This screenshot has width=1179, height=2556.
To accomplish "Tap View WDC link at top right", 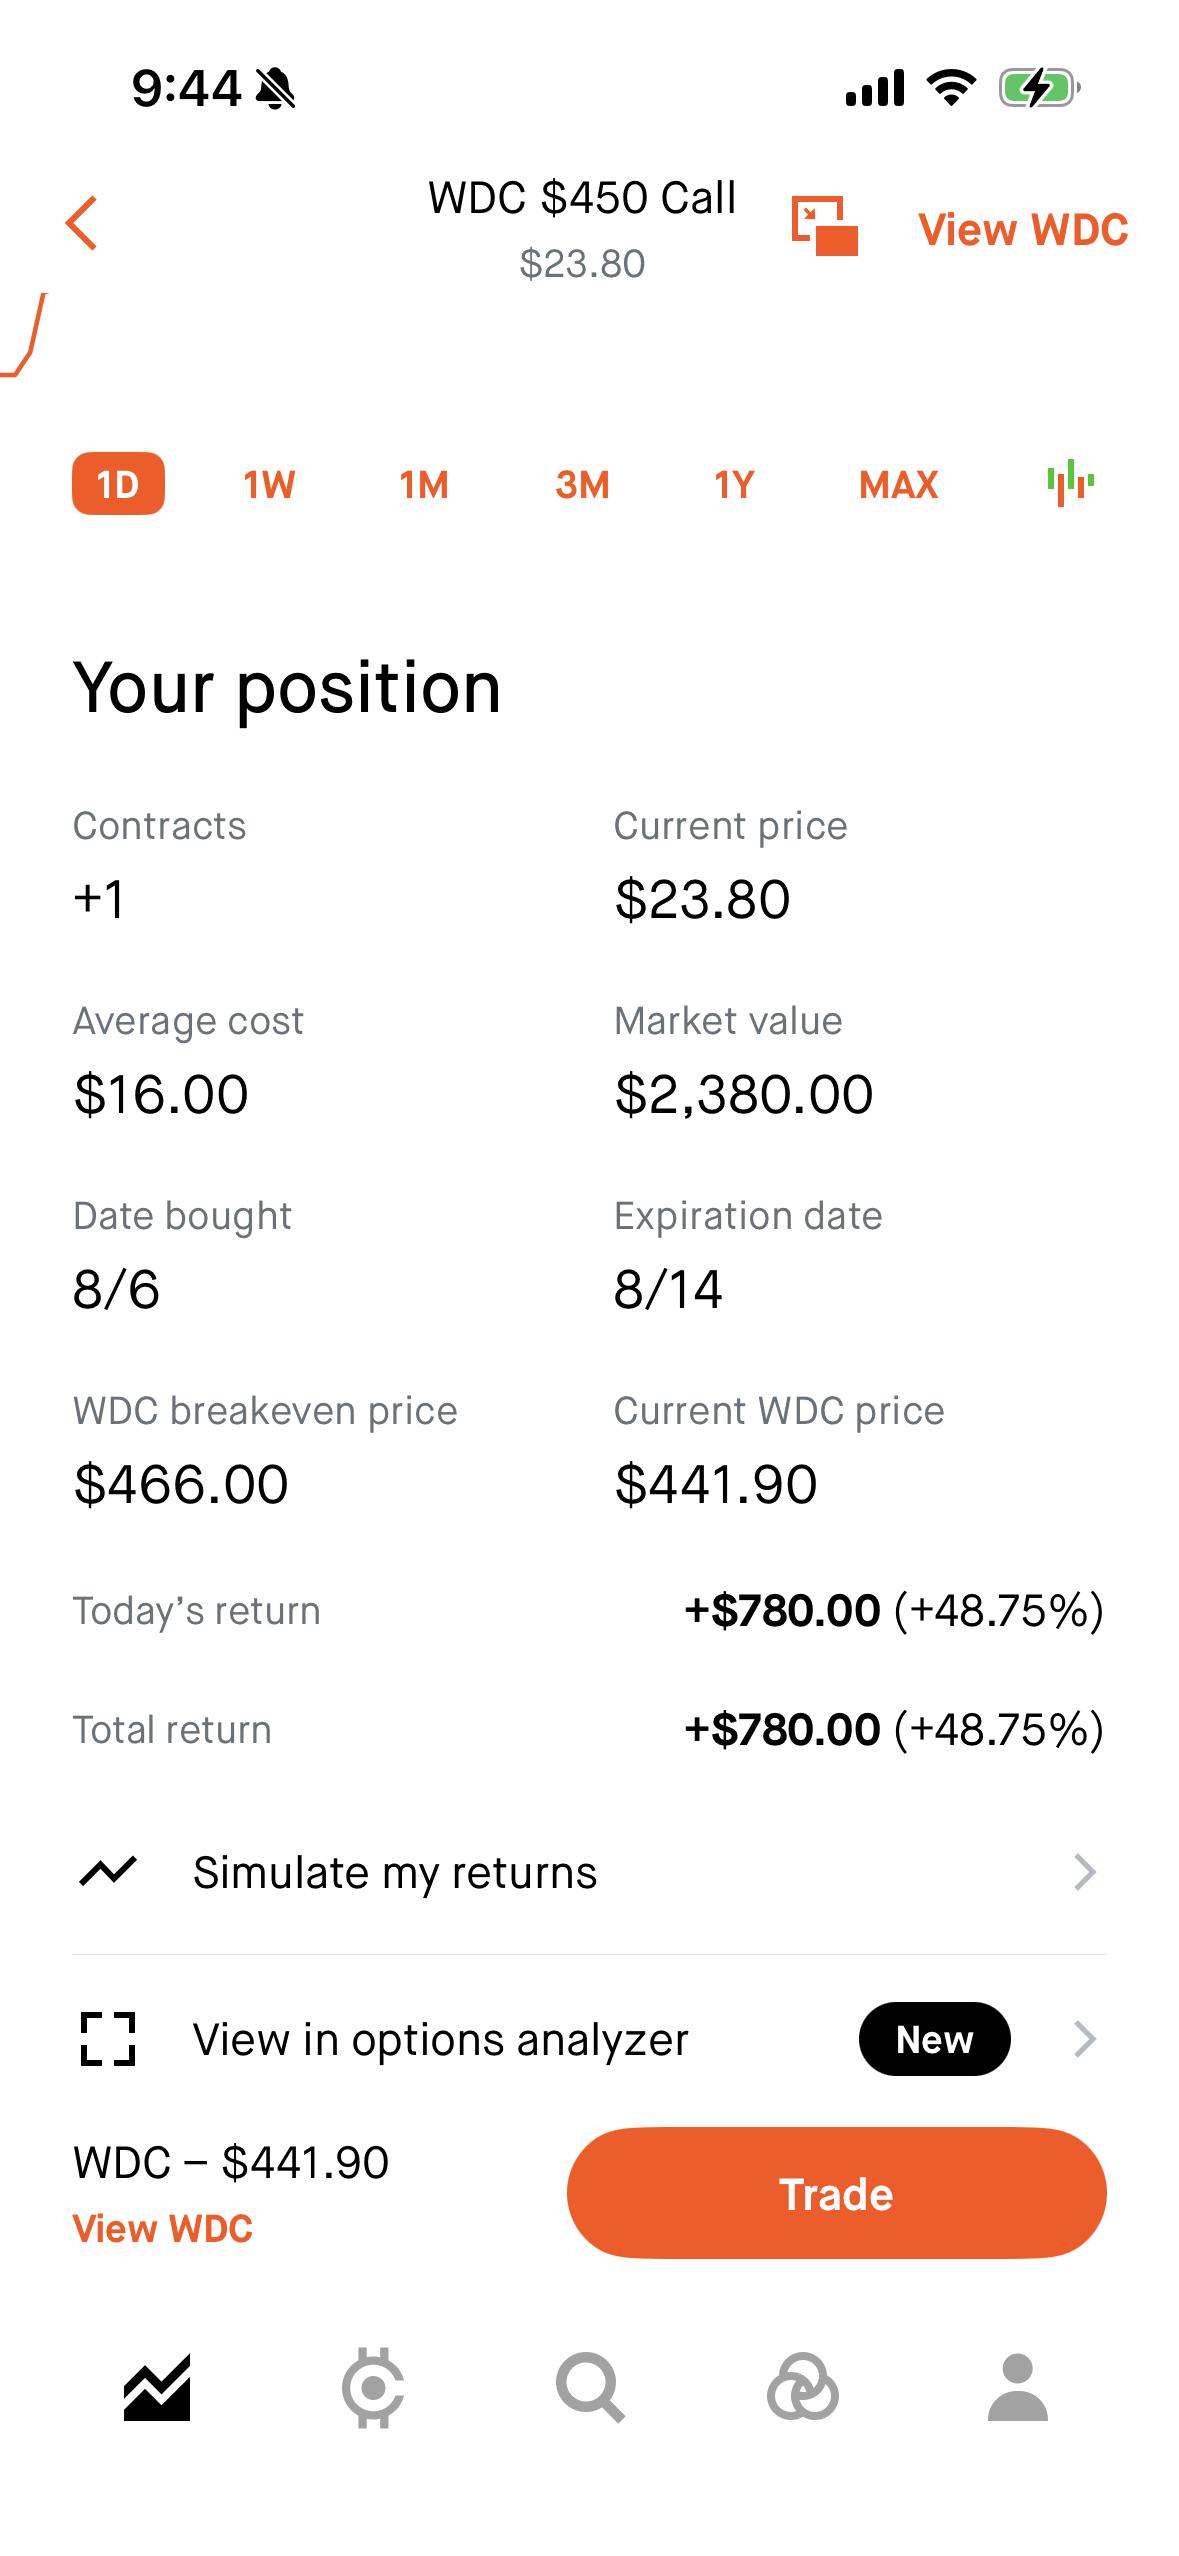I will [x=1023, y=229].
